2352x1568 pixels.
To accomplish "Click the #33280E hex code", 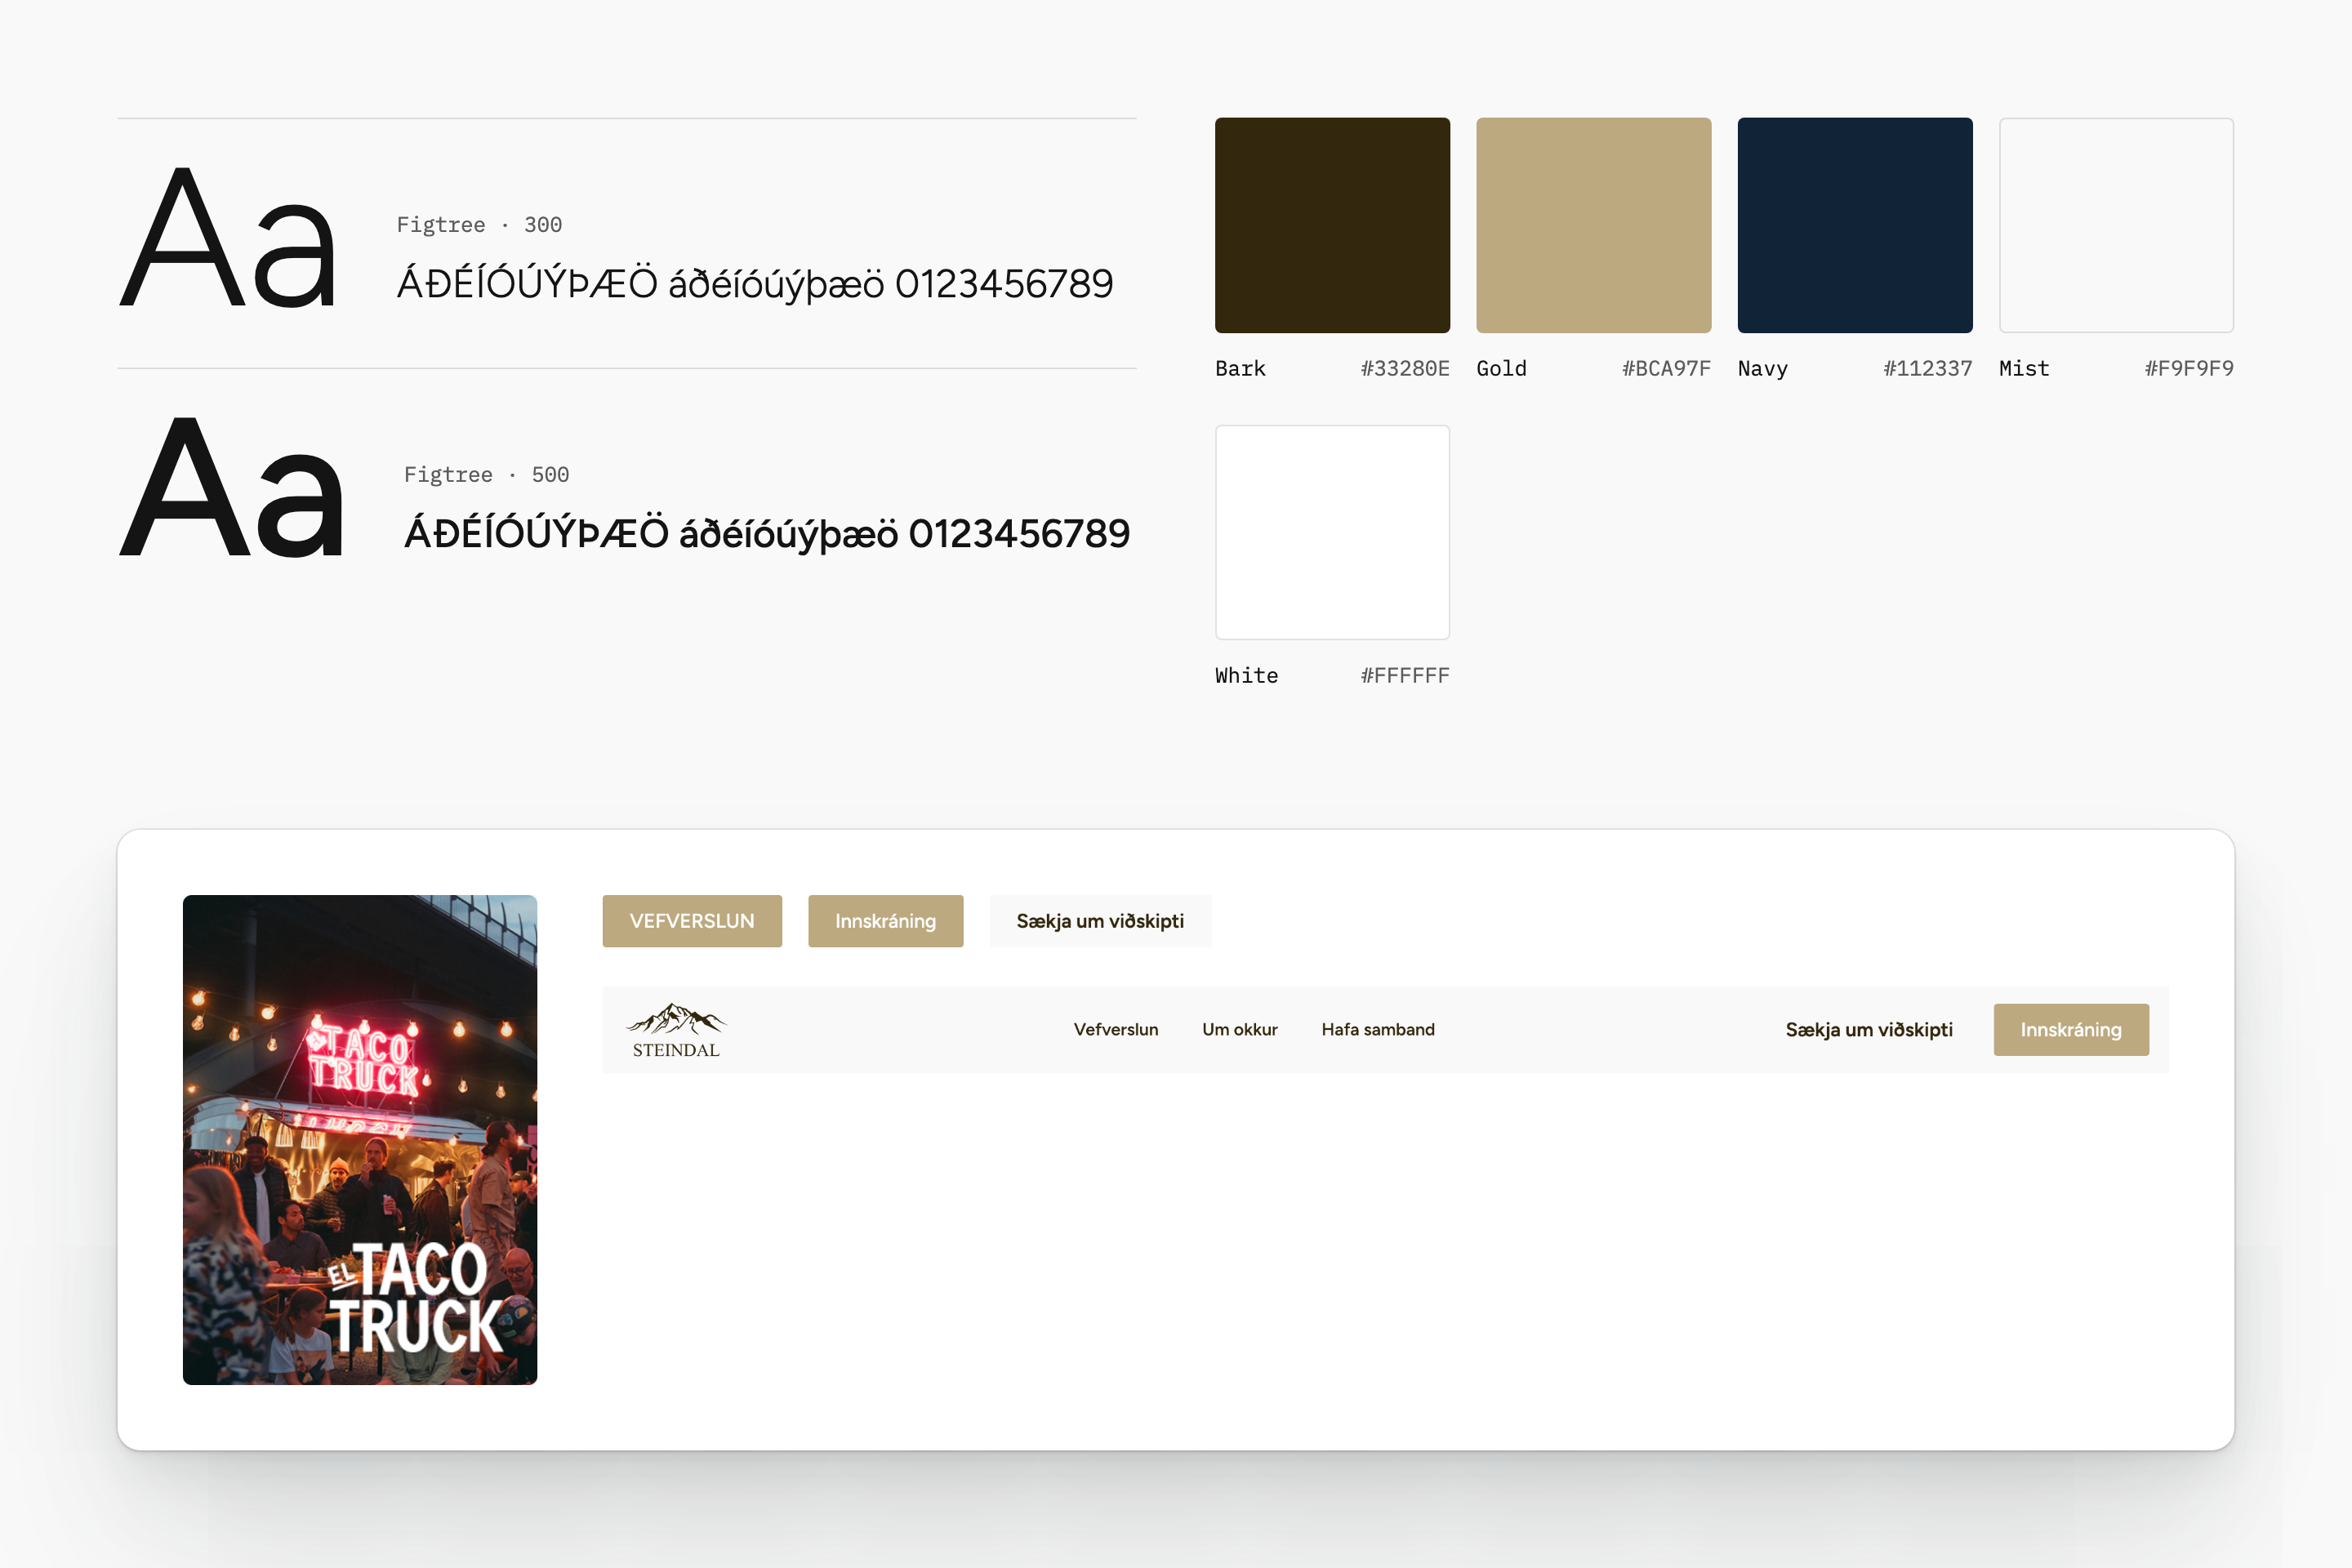I will tap(1405, 369).
